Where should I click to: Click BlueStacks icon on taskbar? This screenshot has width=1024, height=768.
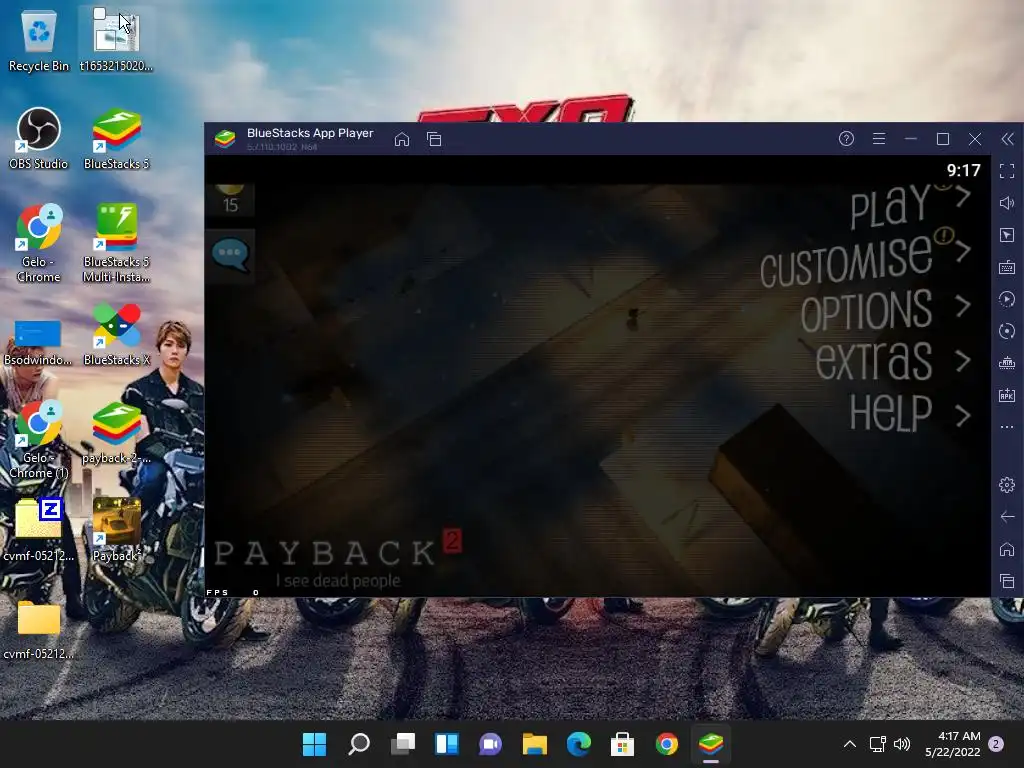[x=711, y=744]
